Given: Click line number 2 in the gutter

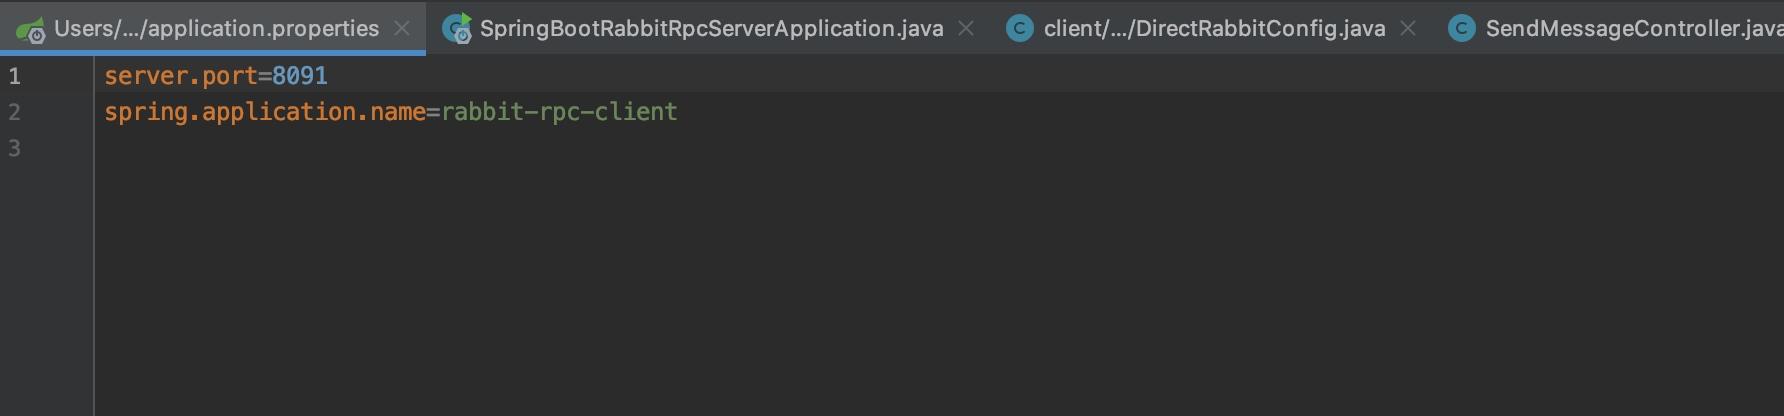Looking at the screenshot, I should (14, 112).
